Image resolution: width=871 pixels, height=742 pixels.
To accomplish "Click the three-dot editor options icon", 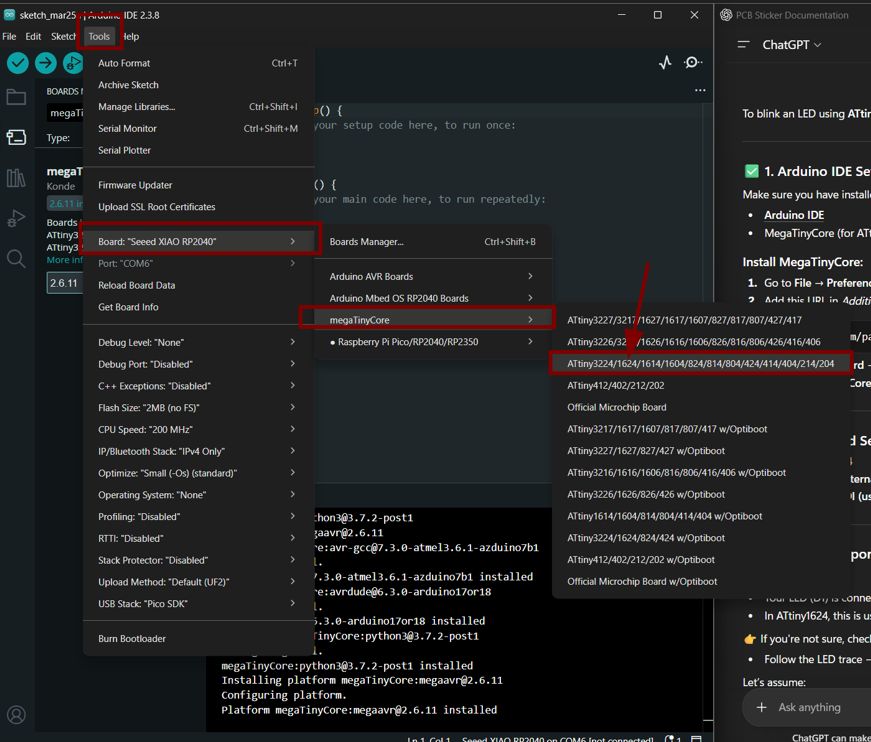I will pyautogui.click(x=700, y=90).
